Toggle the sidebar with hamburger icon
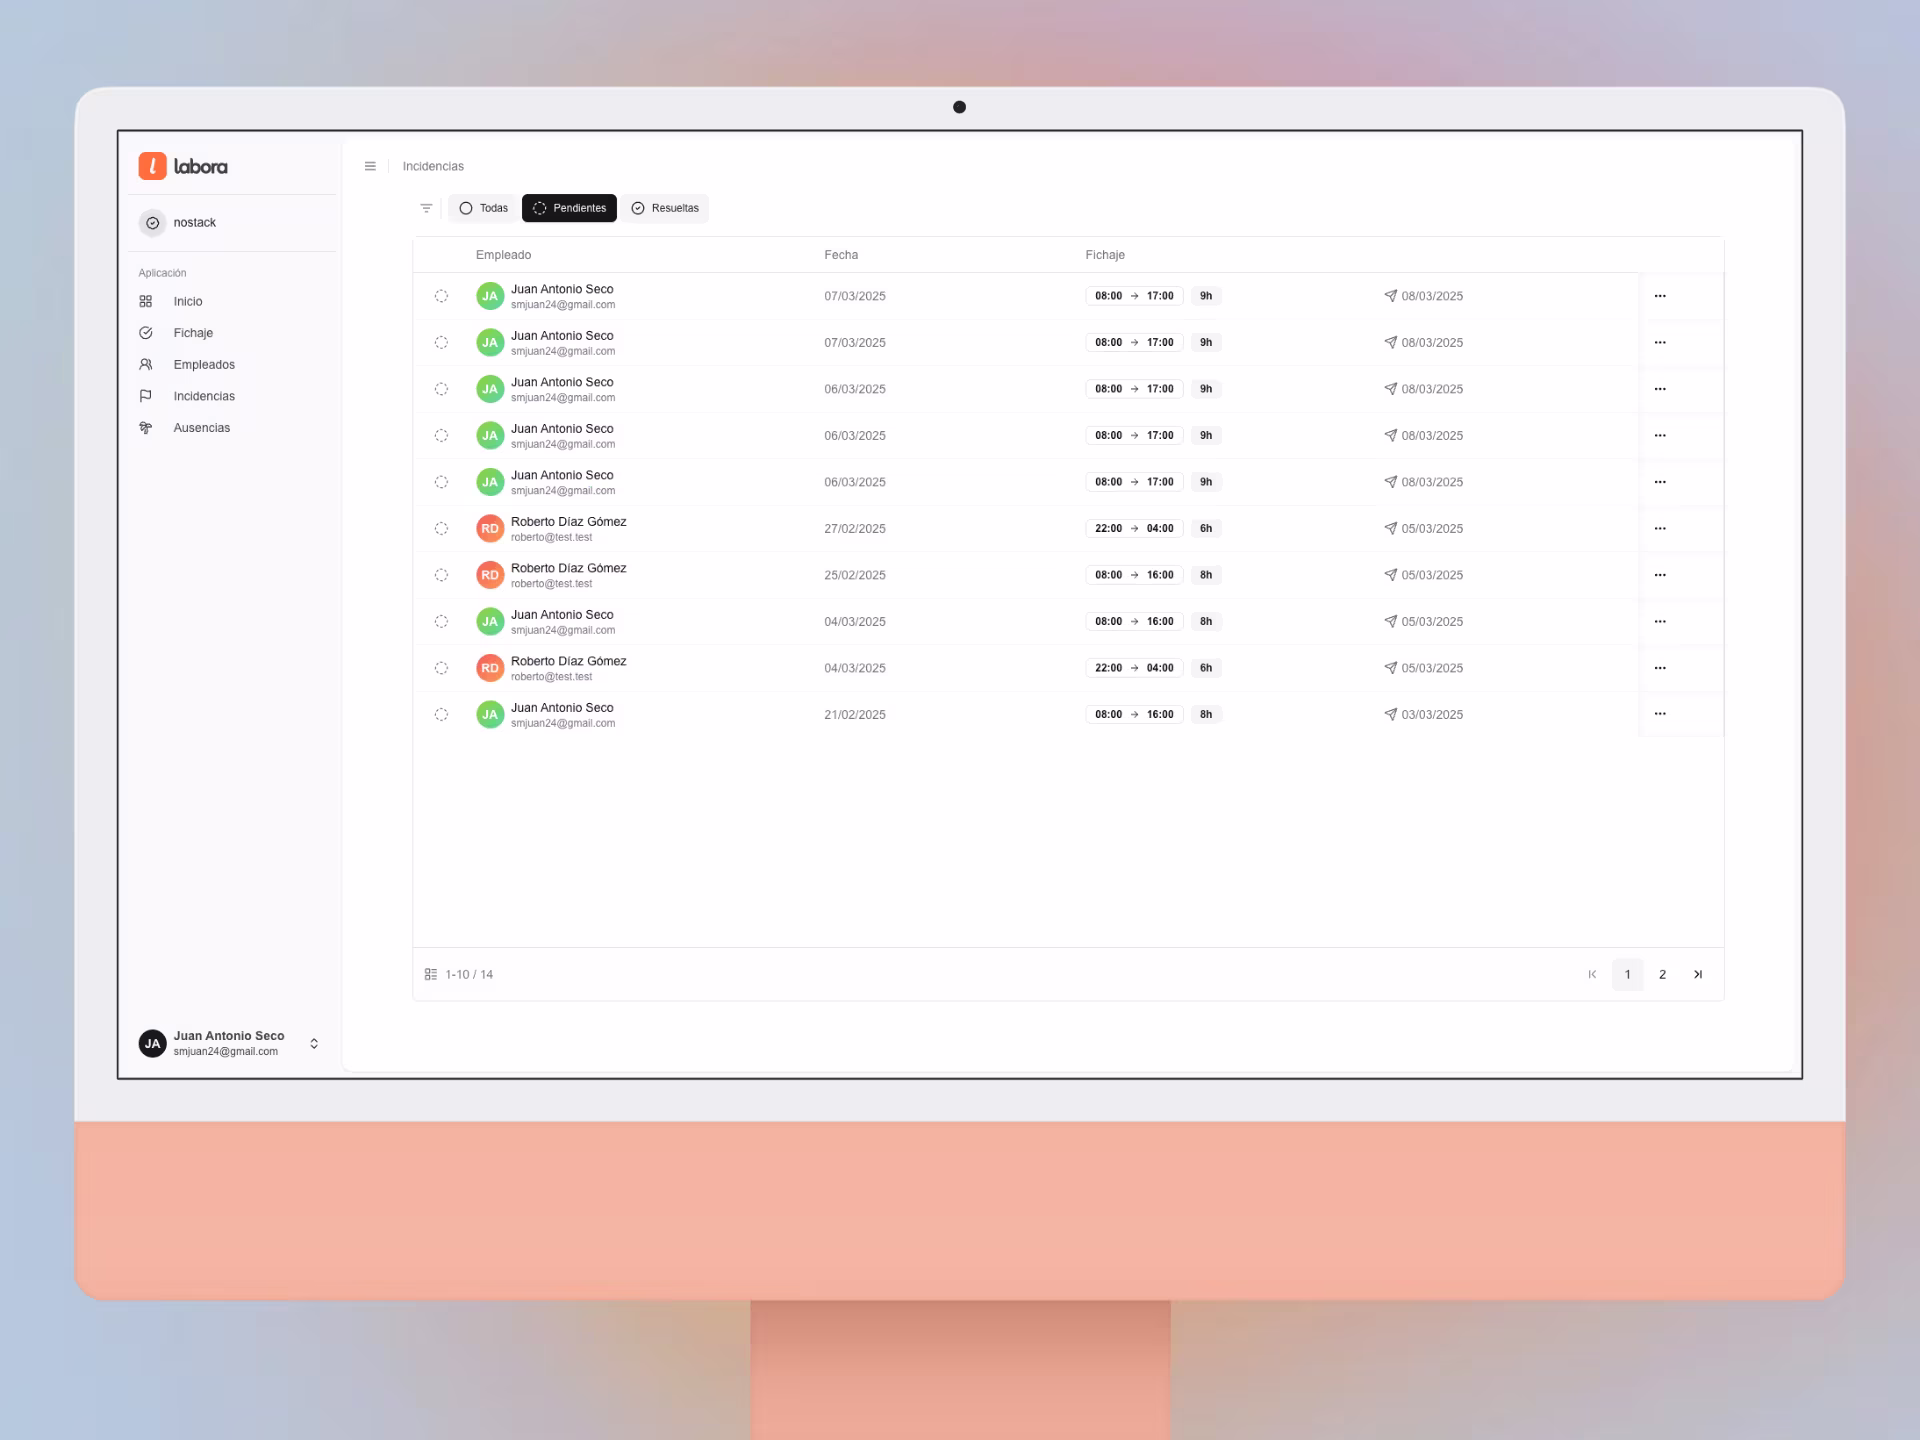Image resolution: width=1920 pixels, height=1440 pixels. [370, 166]
